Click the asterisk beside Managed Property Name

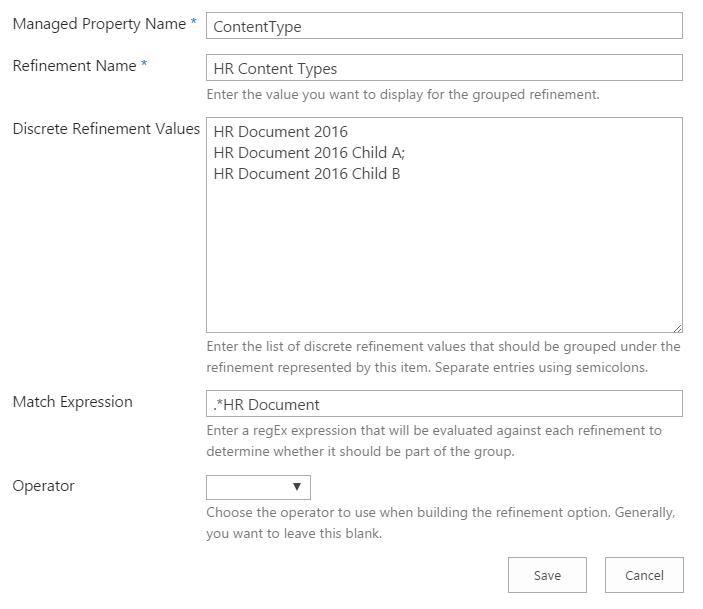[x=194, y=22]
